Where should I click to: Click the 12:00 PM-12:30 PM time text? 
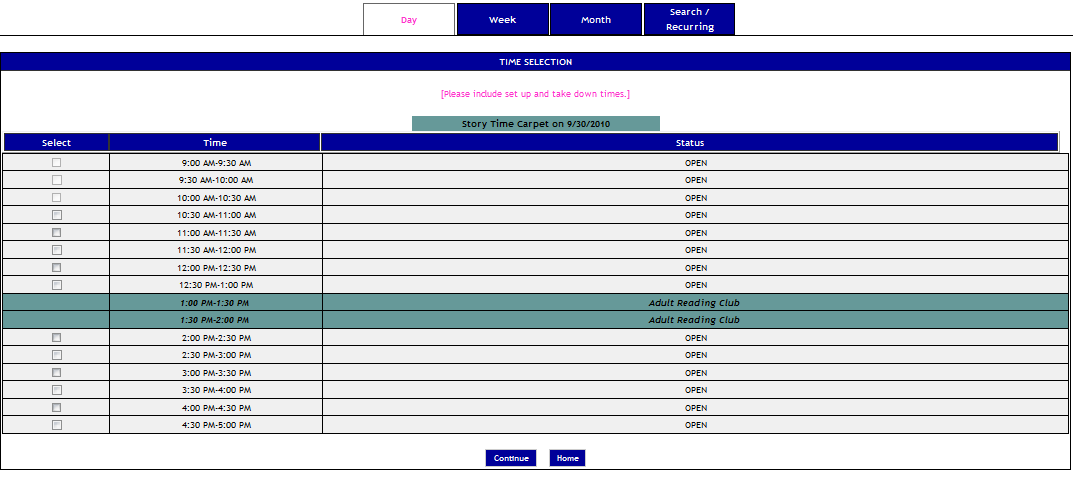point(216,268)
